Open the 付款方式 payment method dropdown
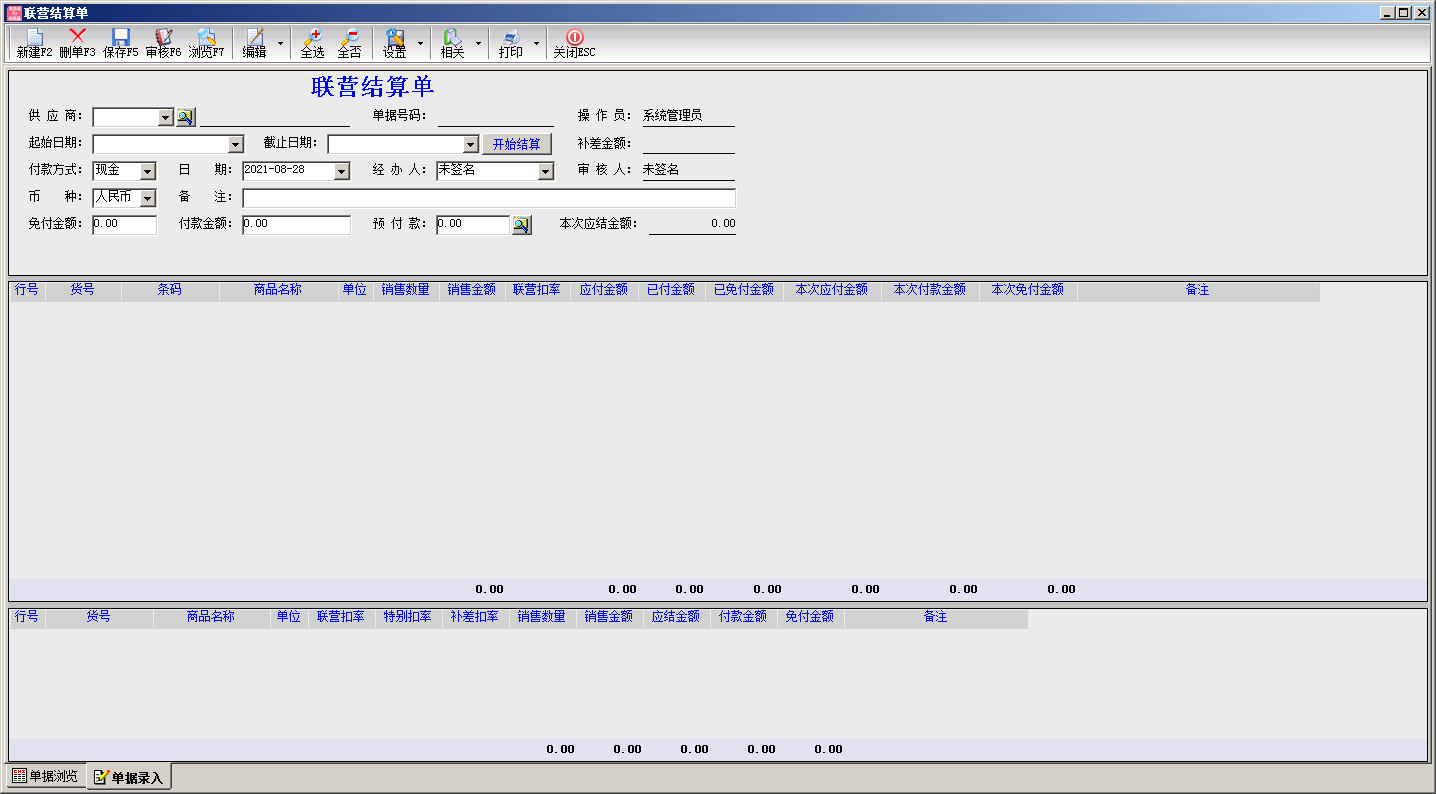Viewport: 1436px width, 794px height. [x=148, y=172]
